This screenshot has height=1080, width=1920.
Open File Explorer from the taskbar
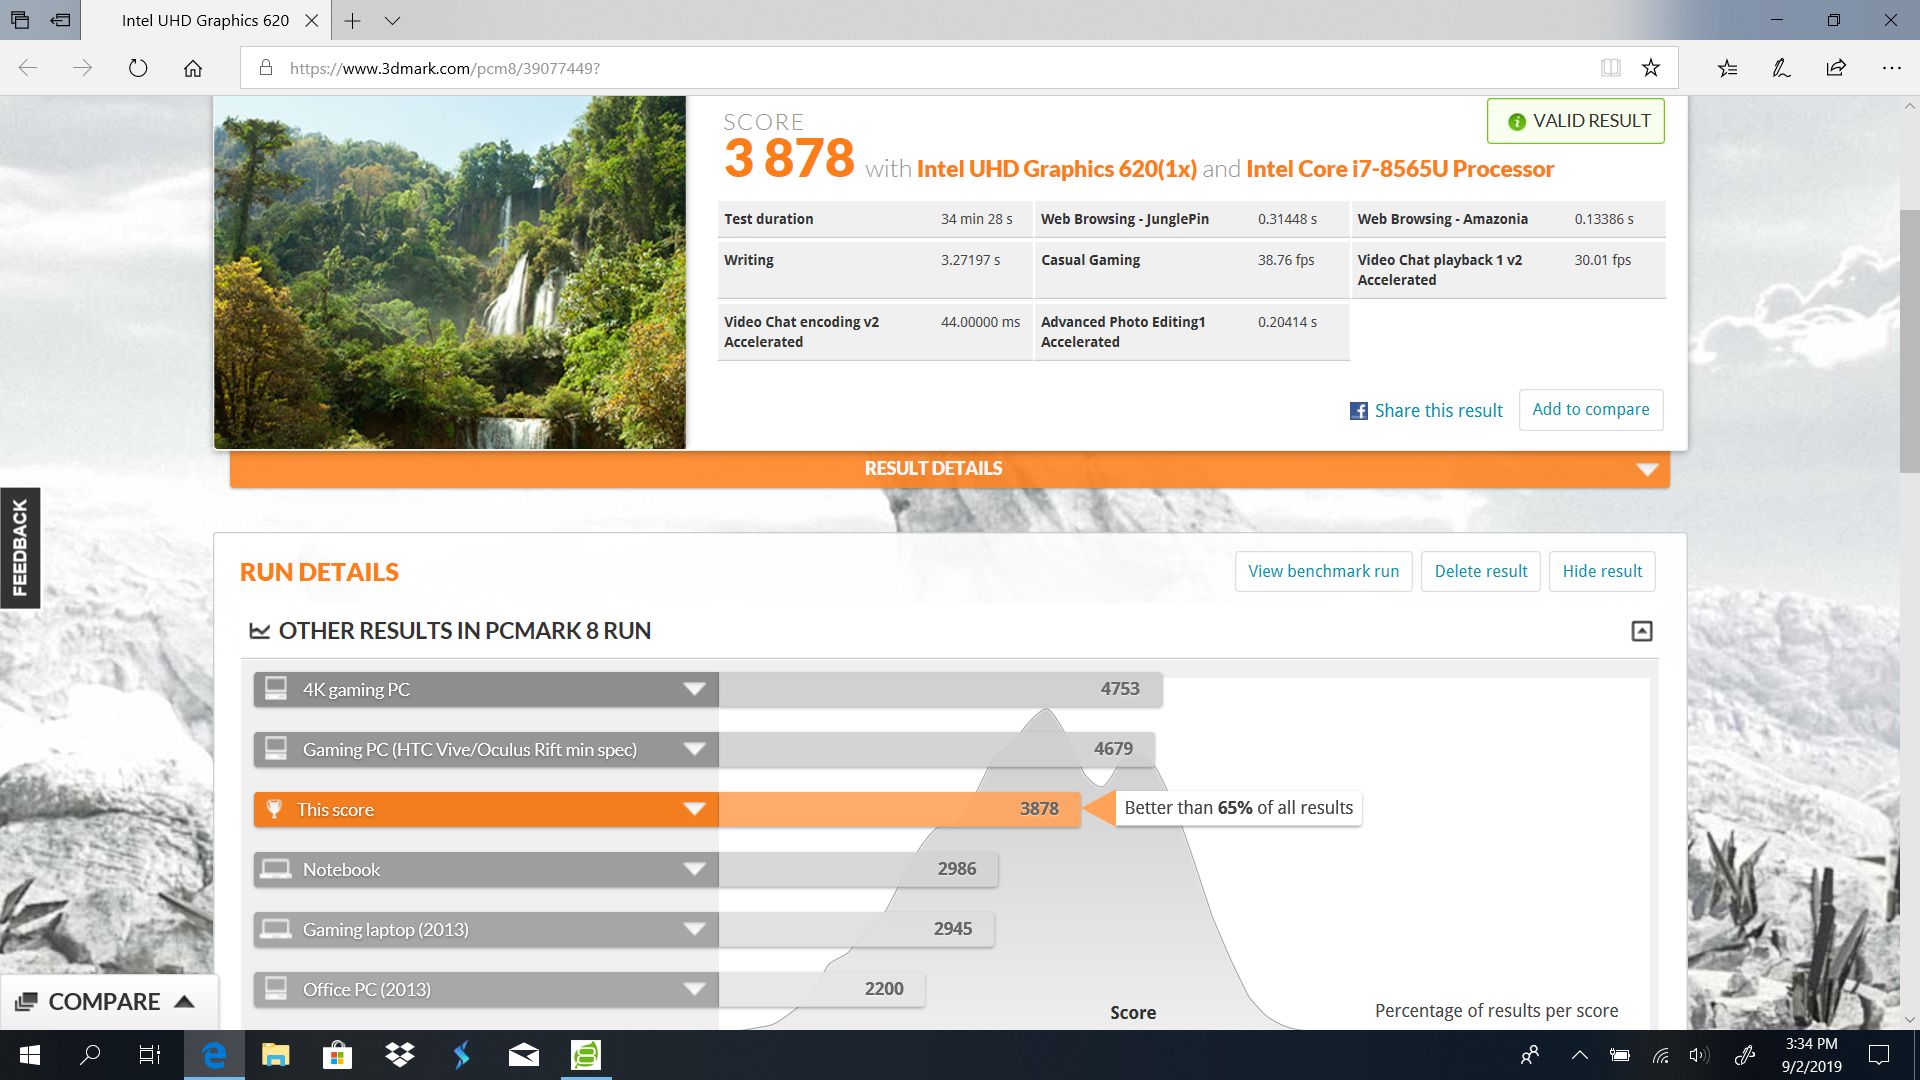click(275, 1055)
